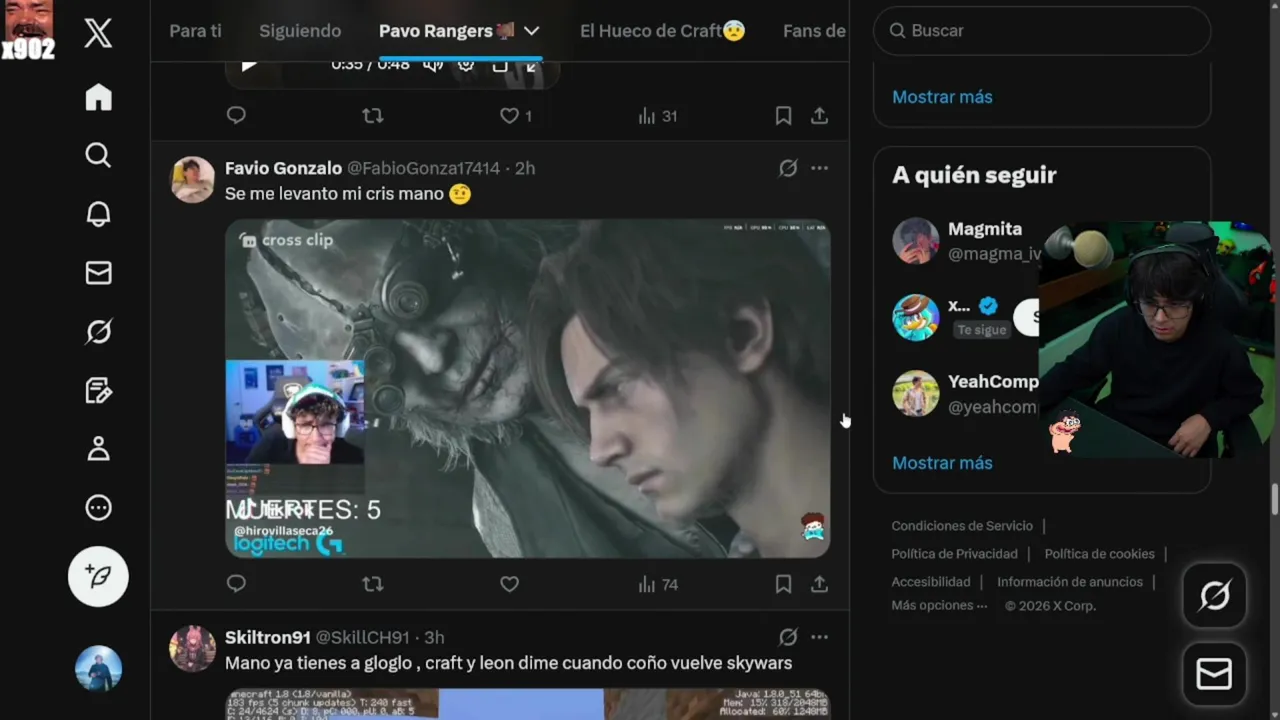Open Skiltron91's profile avatar

pyautogui.click(x=192, y=649)
